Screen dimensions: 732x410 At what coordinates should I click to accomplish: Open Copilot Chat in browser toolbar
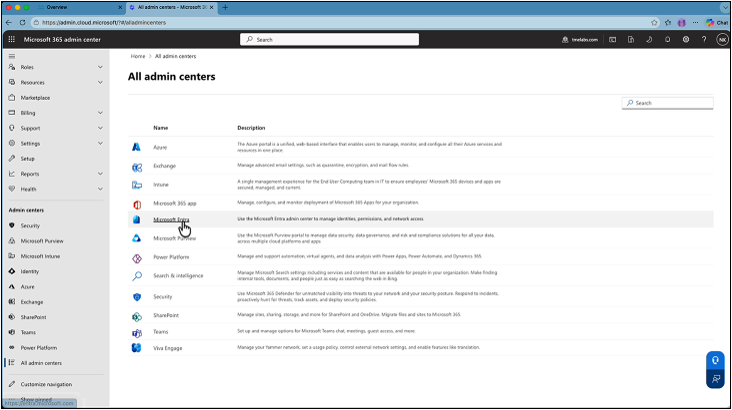click(x=717, y=22)
